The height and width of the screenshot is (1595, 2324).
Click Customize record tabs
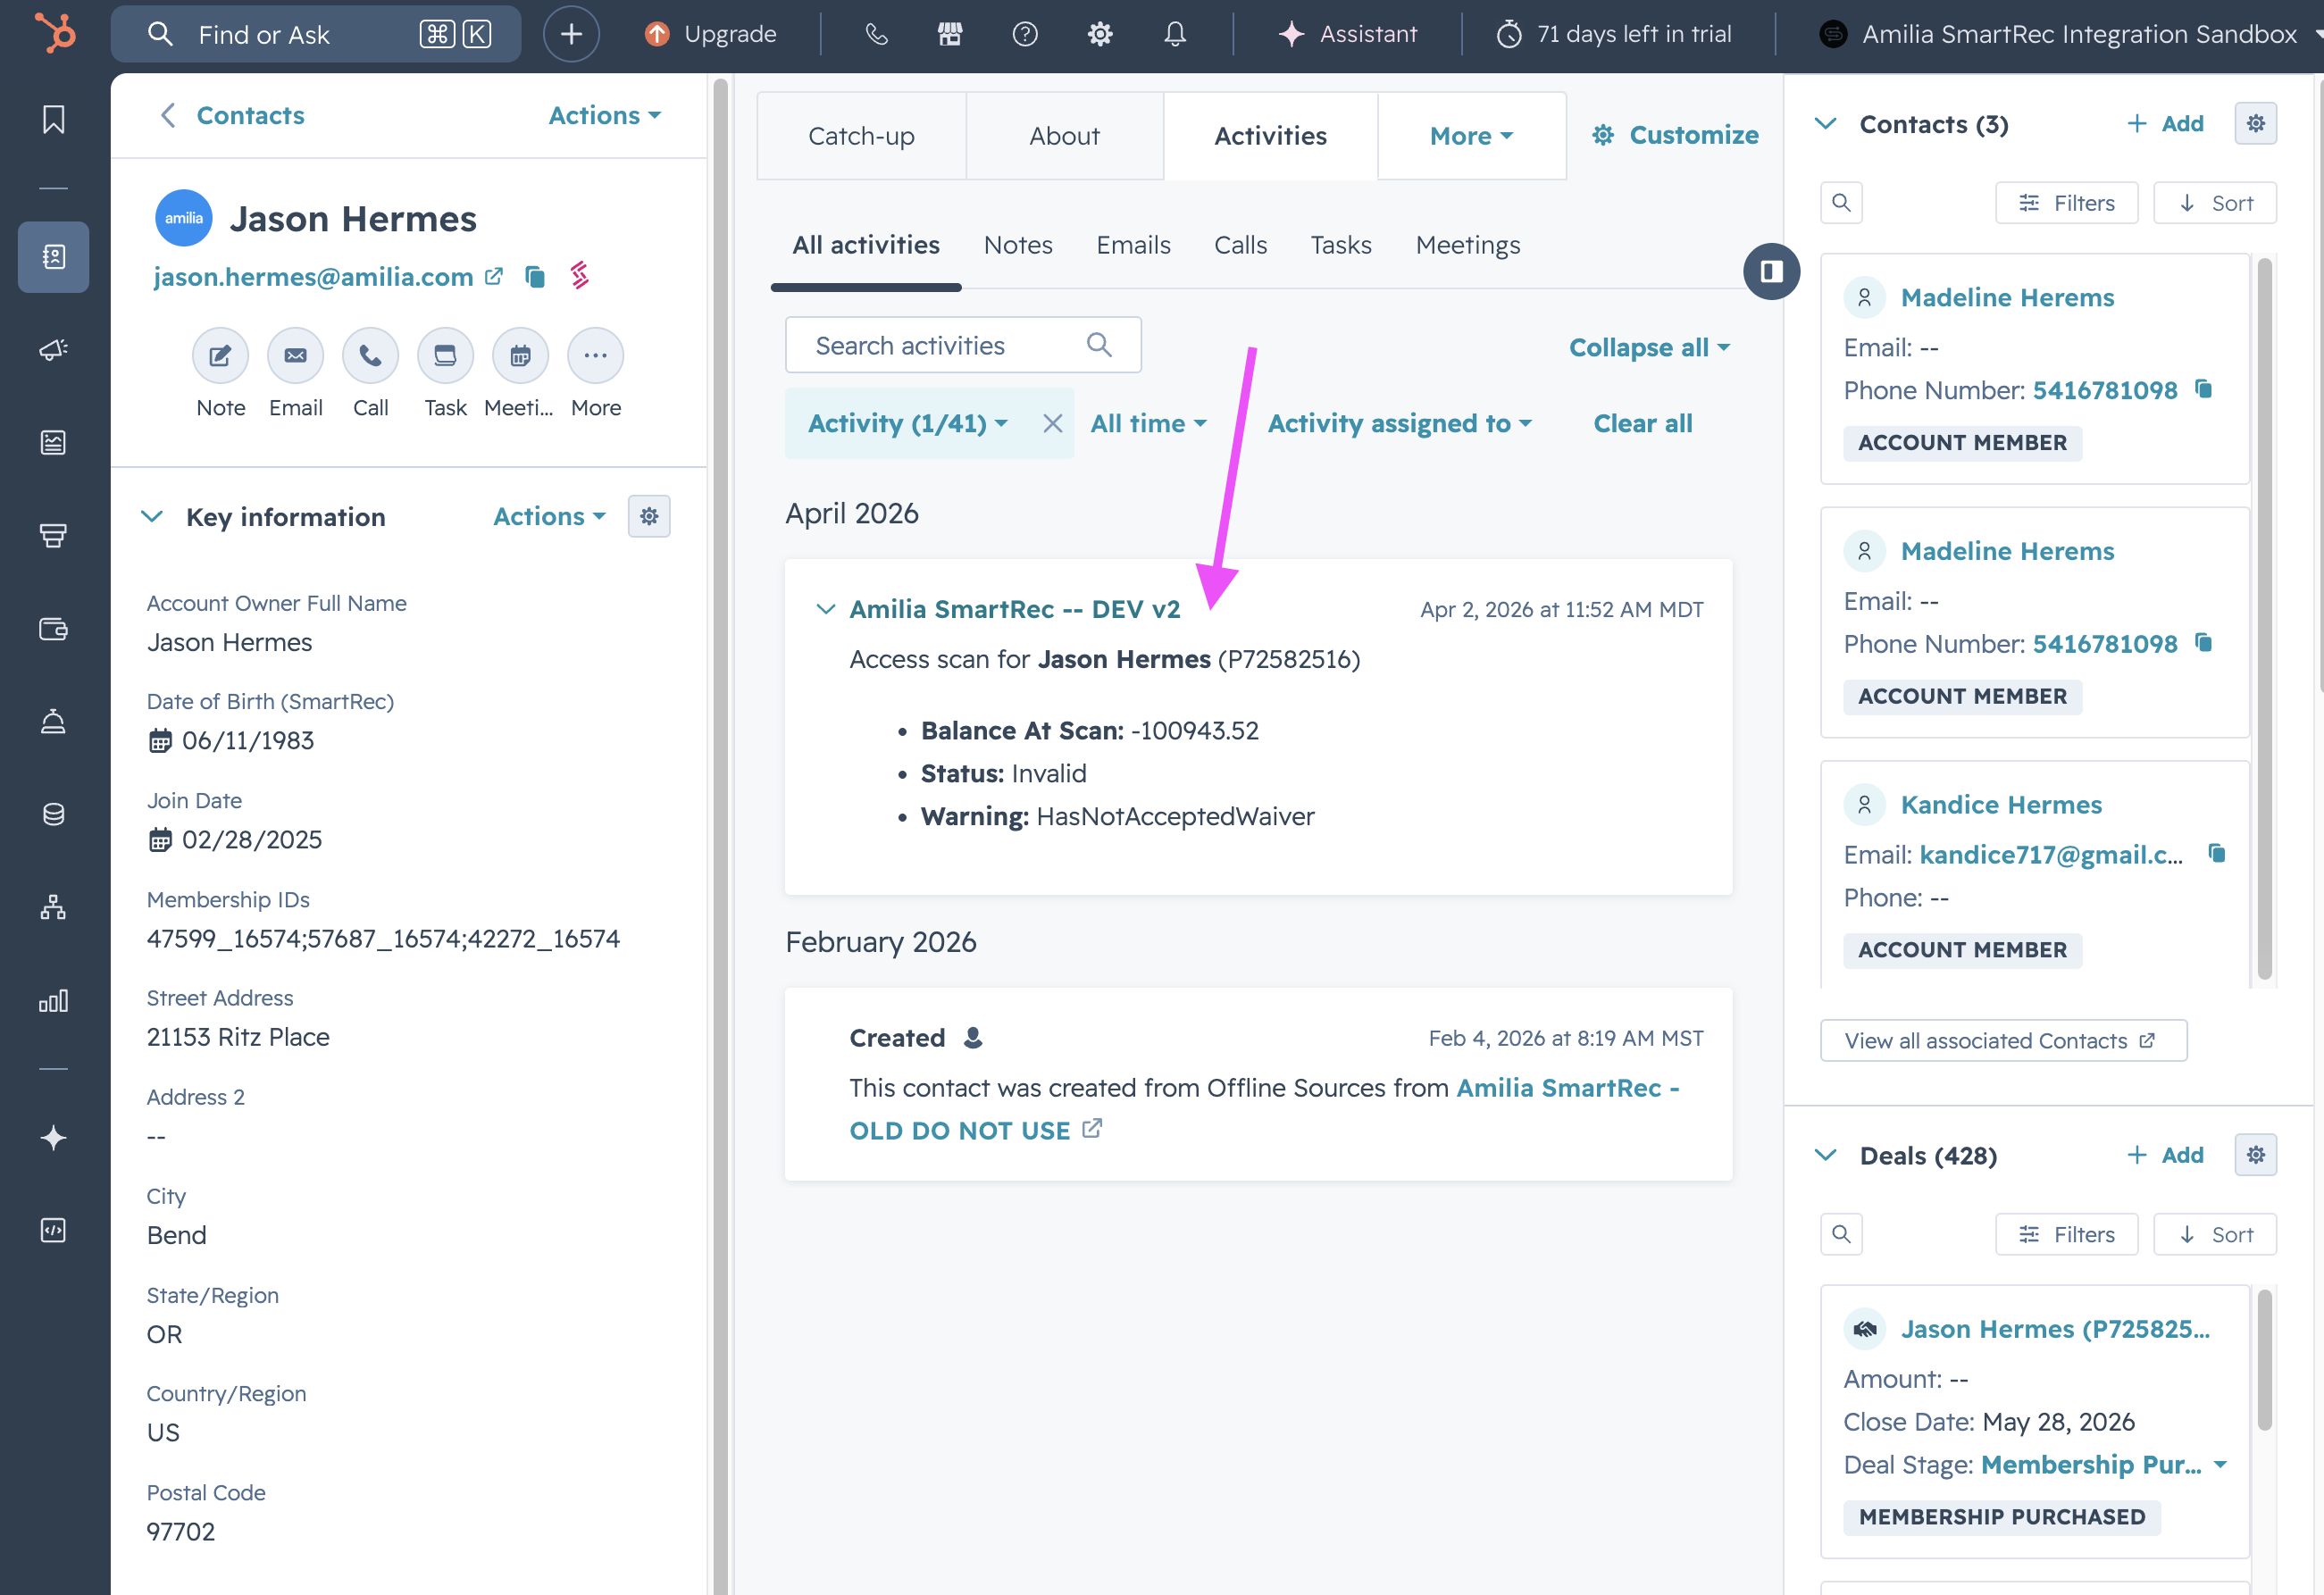coord(1675,135)
